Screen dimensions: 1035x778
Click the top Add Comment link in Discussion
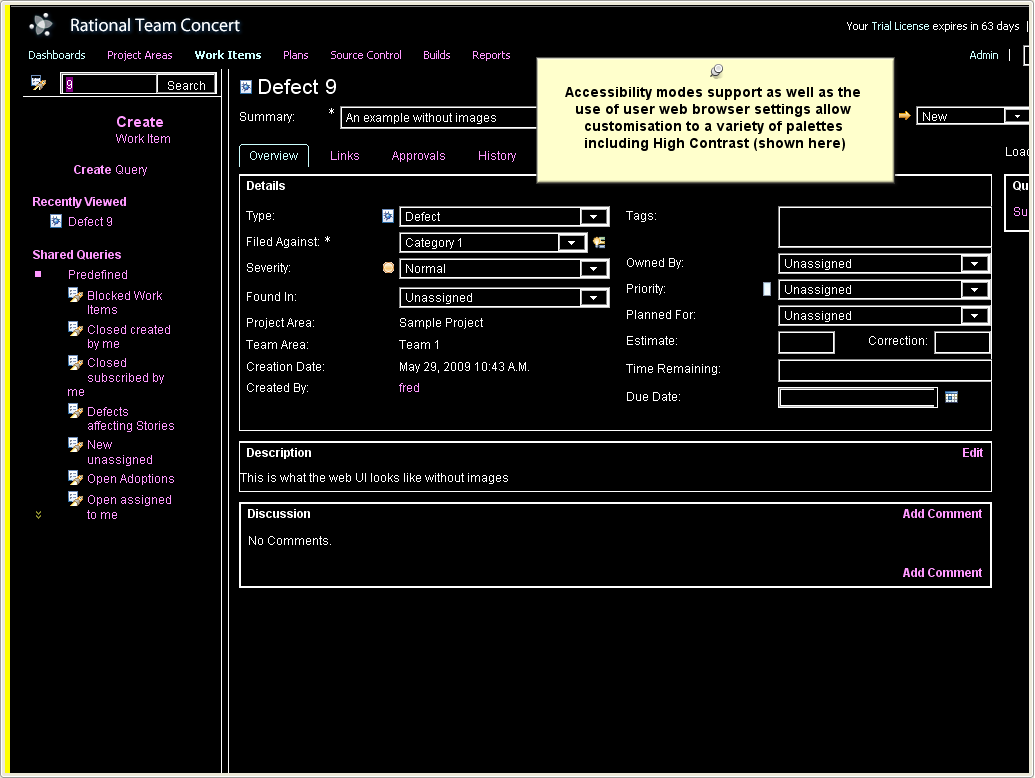pos(942,514)
